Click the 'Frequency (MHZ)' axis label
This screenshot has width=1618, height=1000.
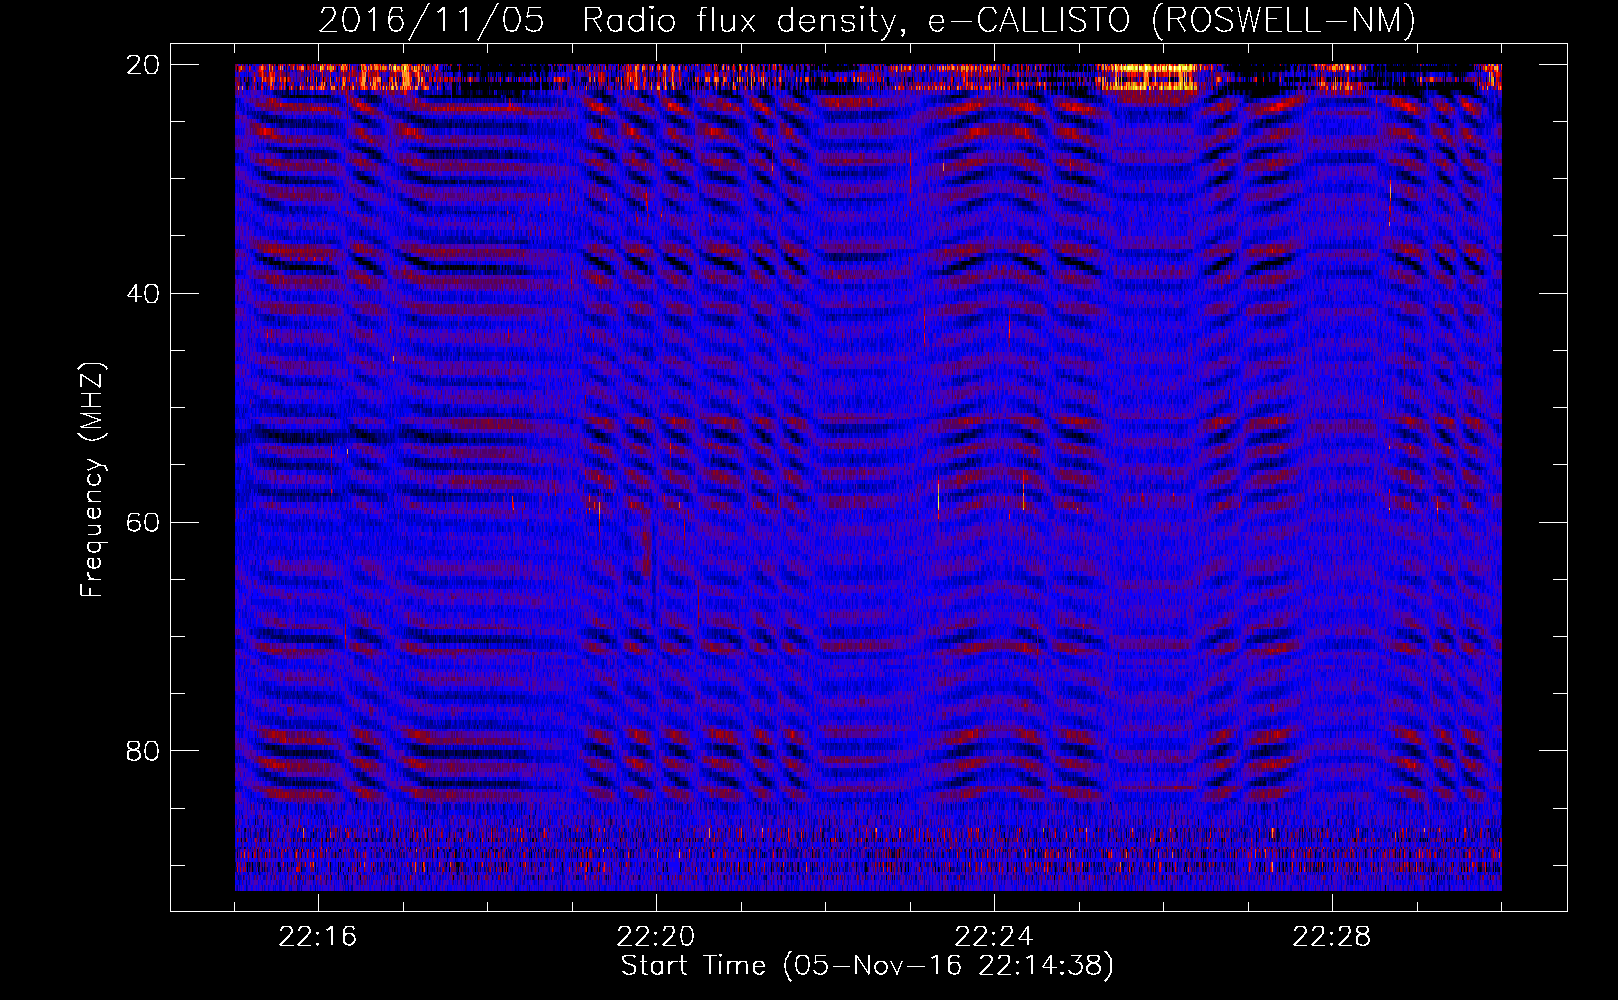click(x=92, y=480)
